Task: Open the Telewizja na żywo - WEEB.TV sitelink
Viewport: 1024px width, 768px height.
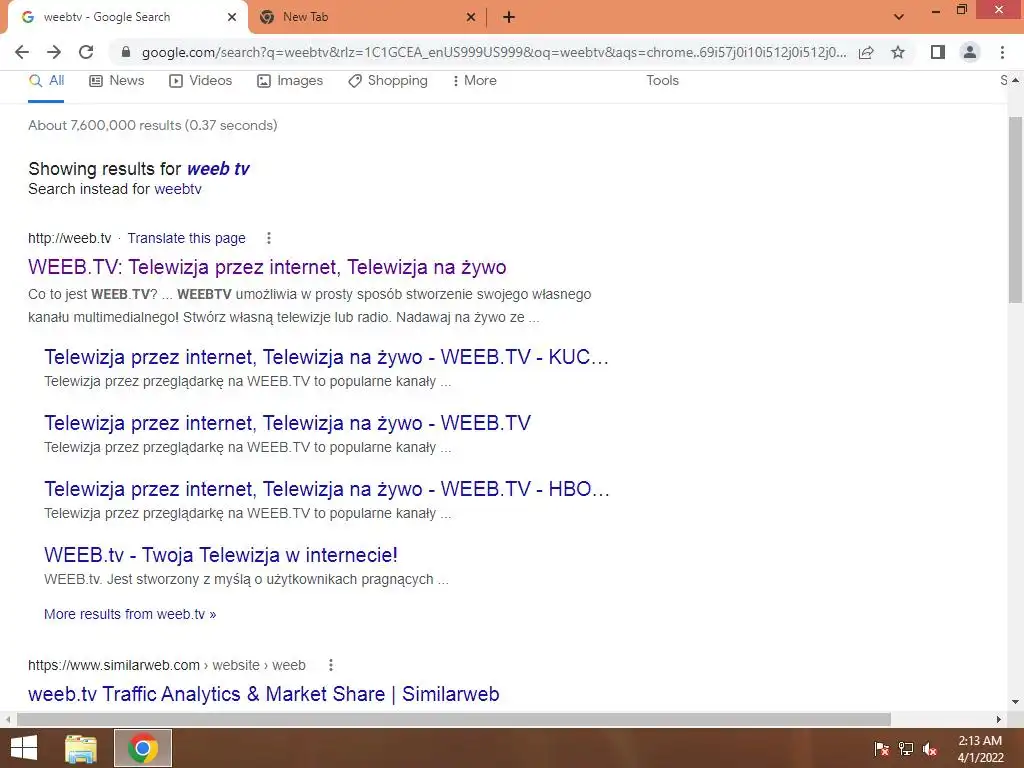Action: [x=287, y=423]
